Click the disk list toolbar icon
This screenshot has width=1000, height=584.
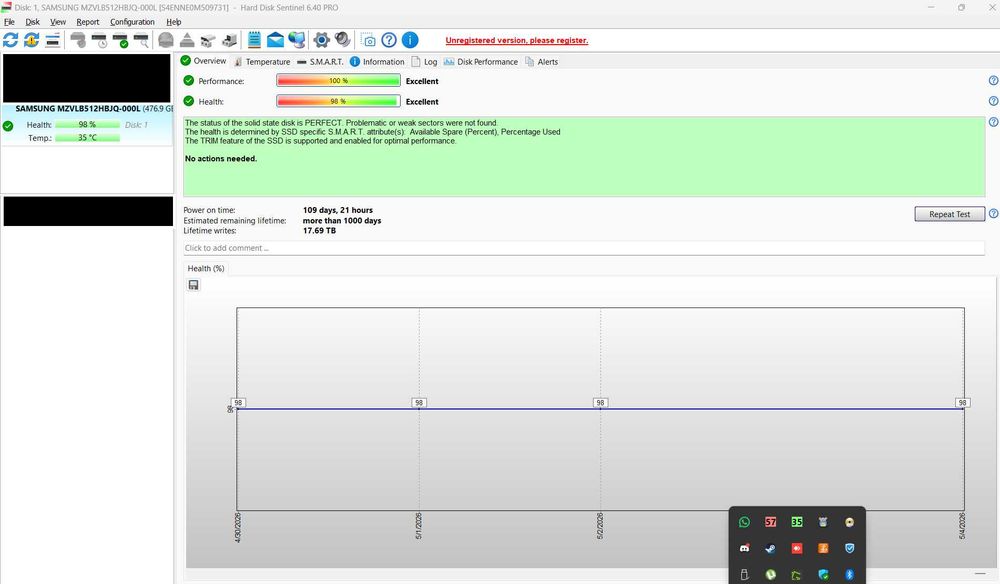pos(53,40)
